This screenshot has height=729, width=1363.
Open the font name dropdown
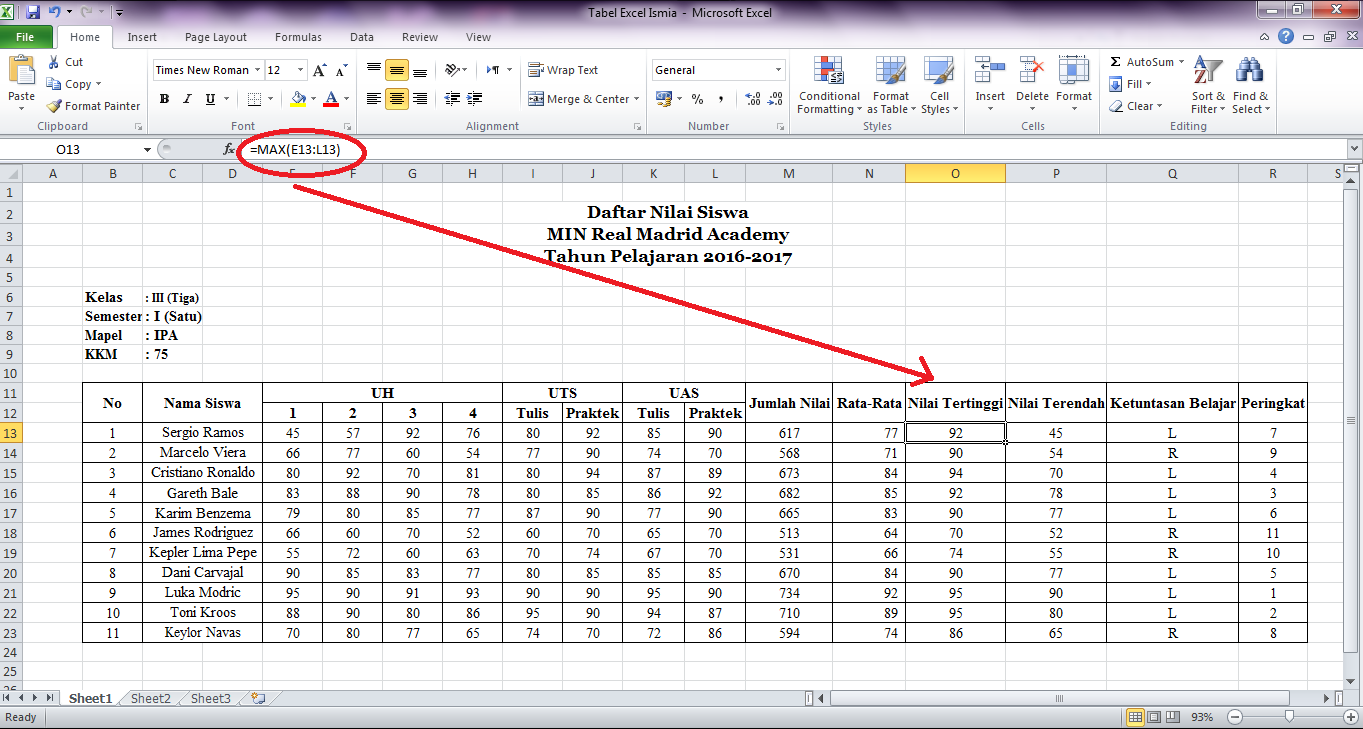coord(257,70)
